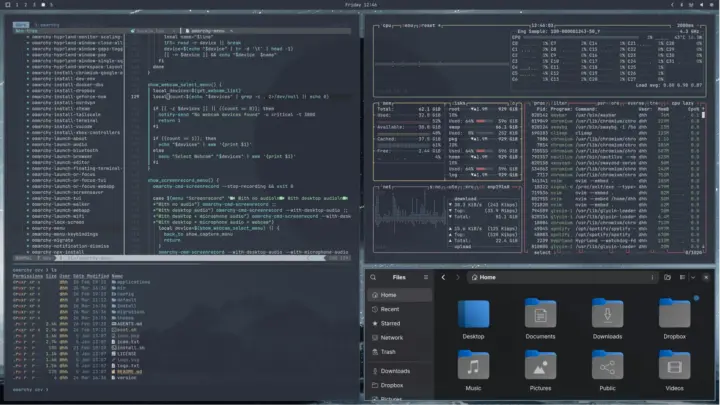Click install.sh in the terminal listing
The image size is (720, 405).
pos(130,348)
